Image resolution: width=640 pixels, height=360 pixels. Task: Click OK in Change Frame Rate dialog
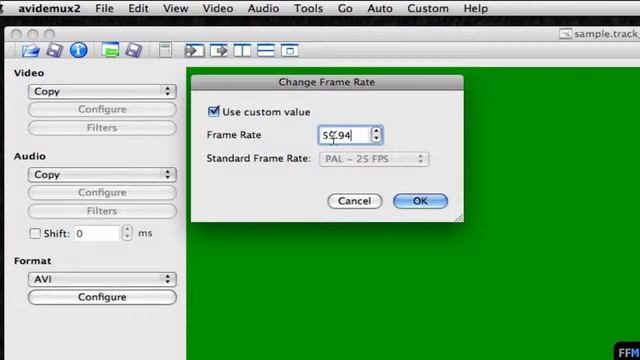tap(420, 201)
